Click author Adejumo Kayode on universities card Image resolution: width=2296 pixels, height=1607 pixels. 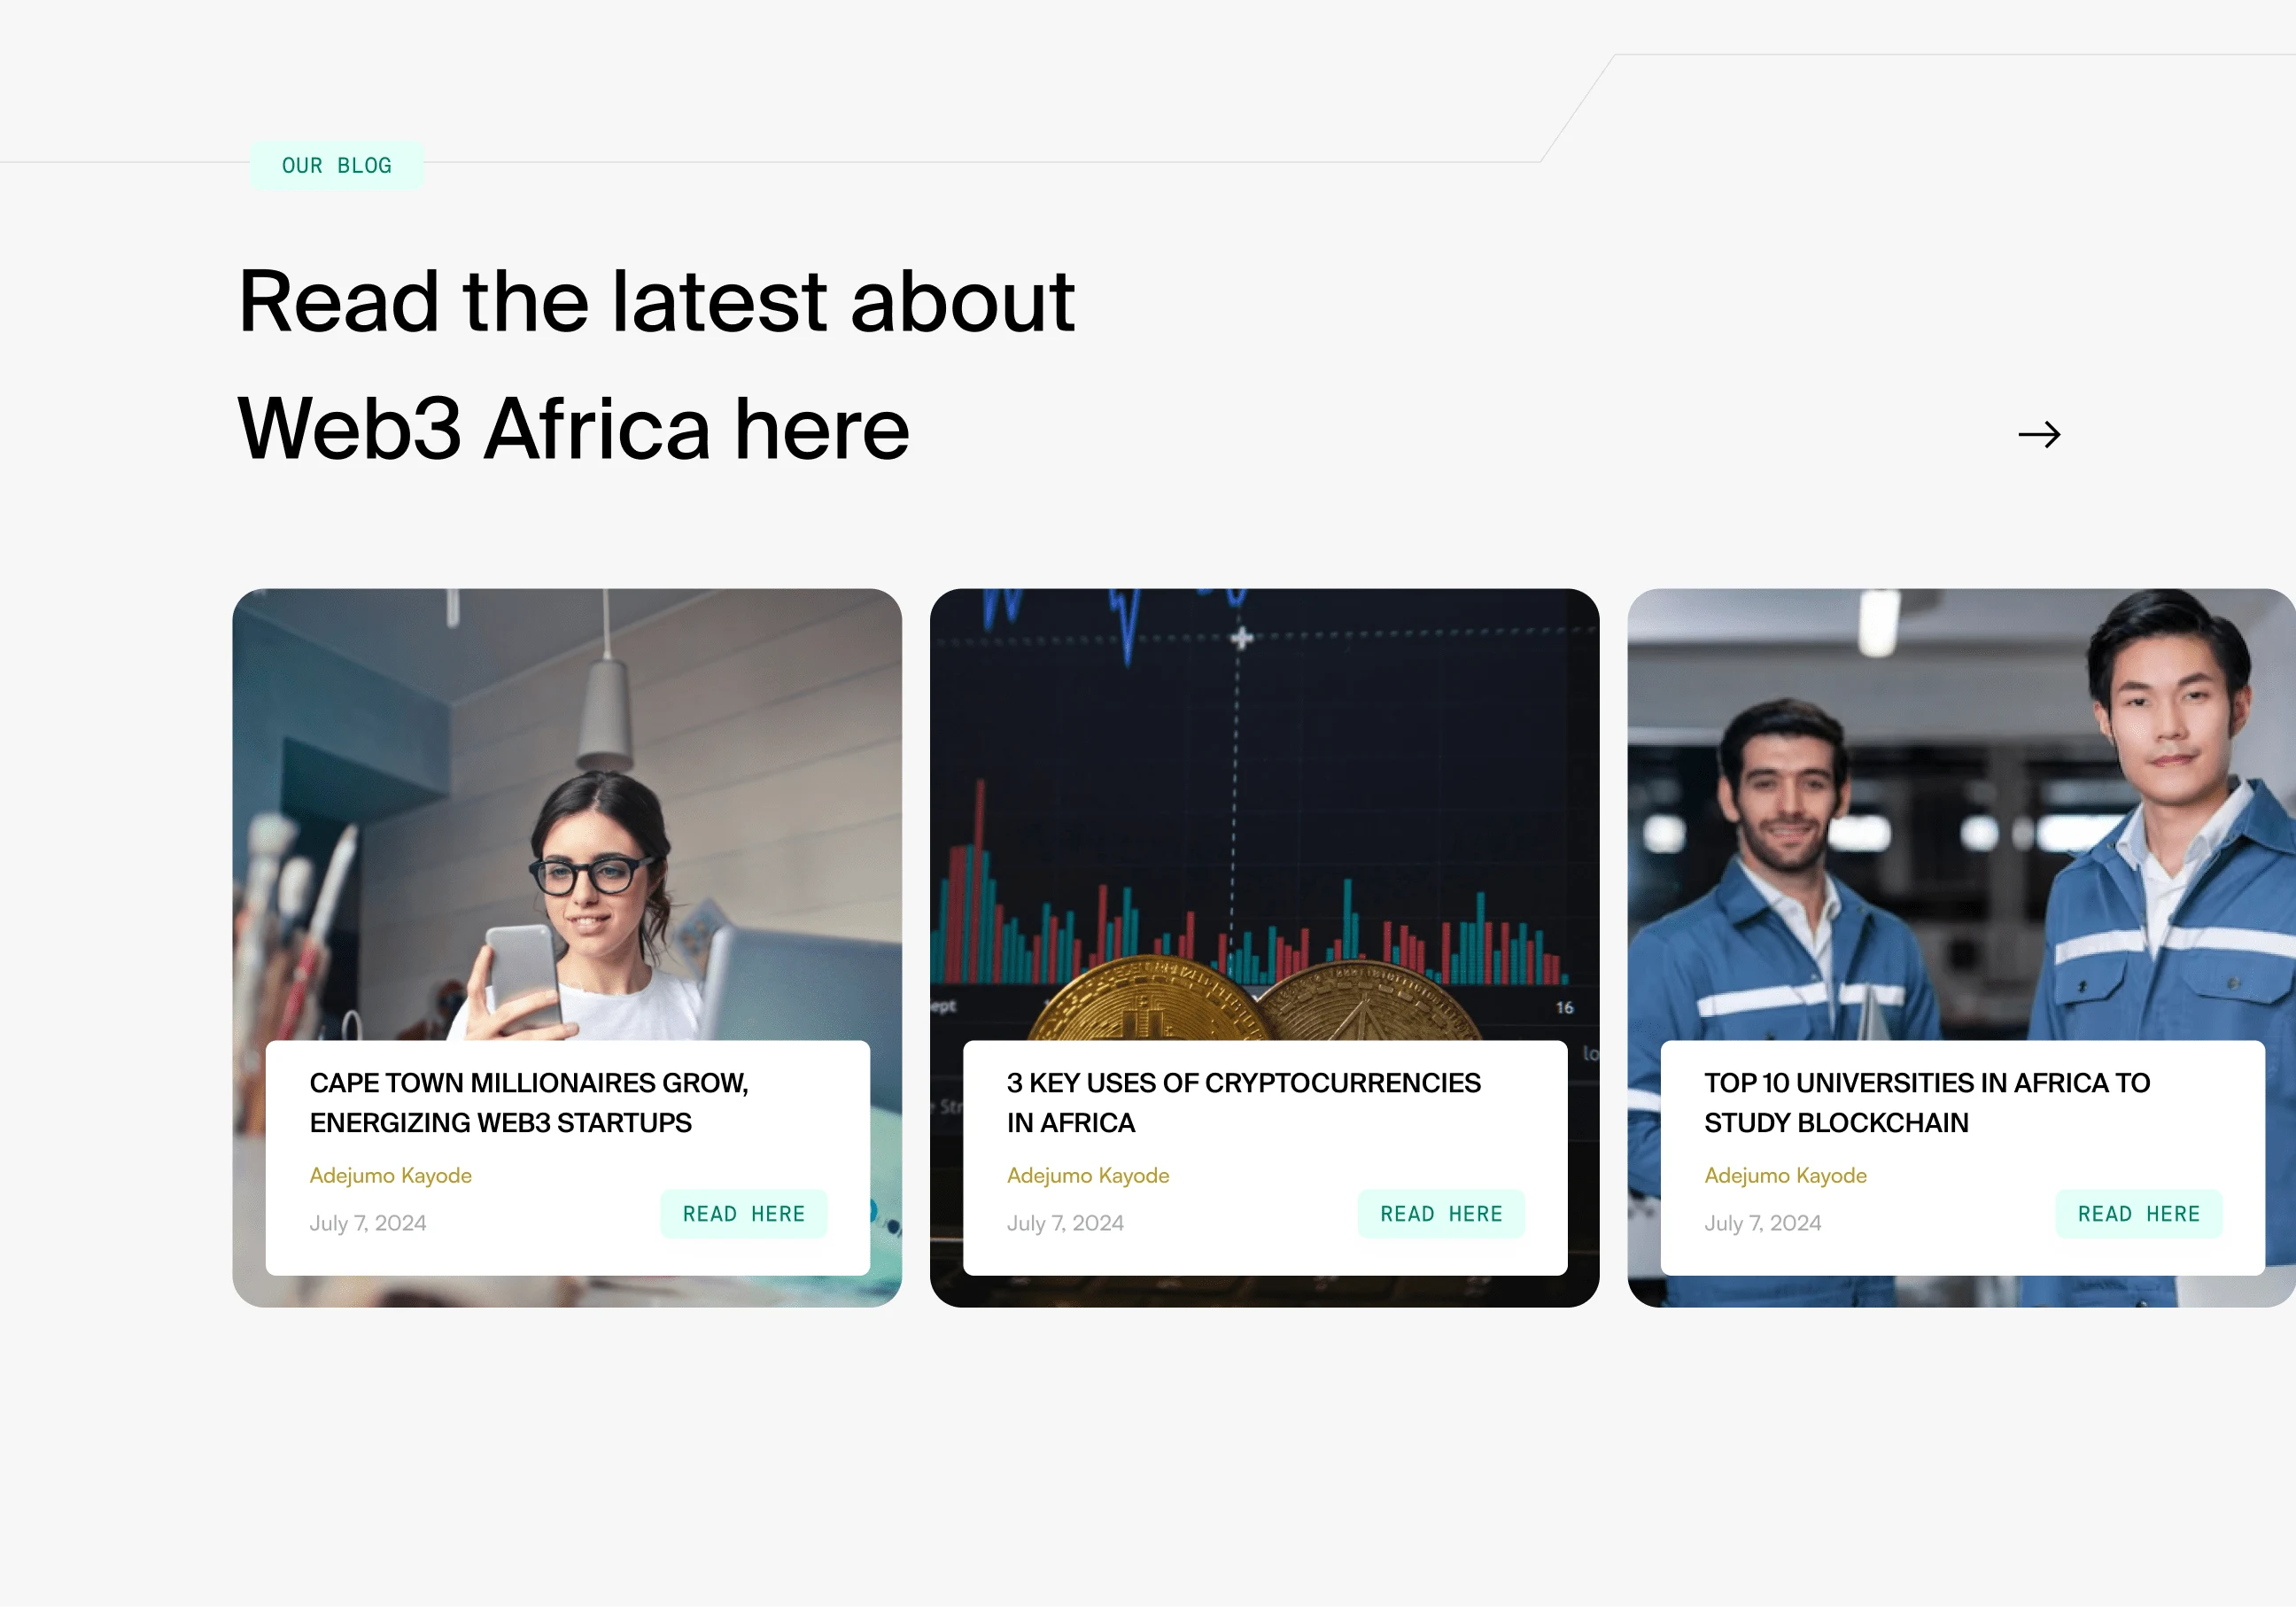[x=1785, y=1175]
